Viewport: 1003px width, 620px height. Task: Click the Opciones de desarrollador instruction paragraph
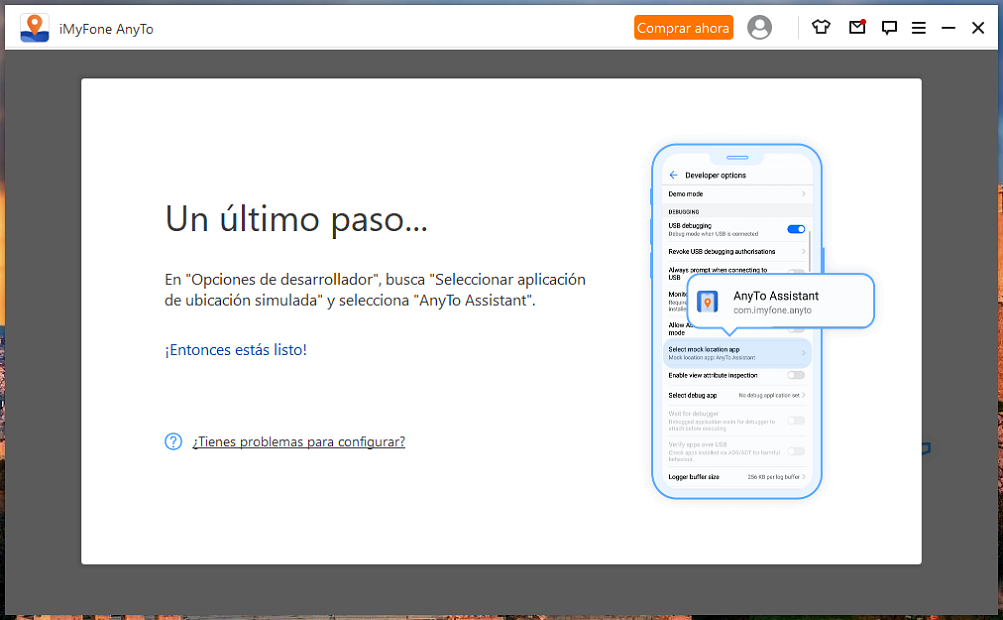pos(375,290)
